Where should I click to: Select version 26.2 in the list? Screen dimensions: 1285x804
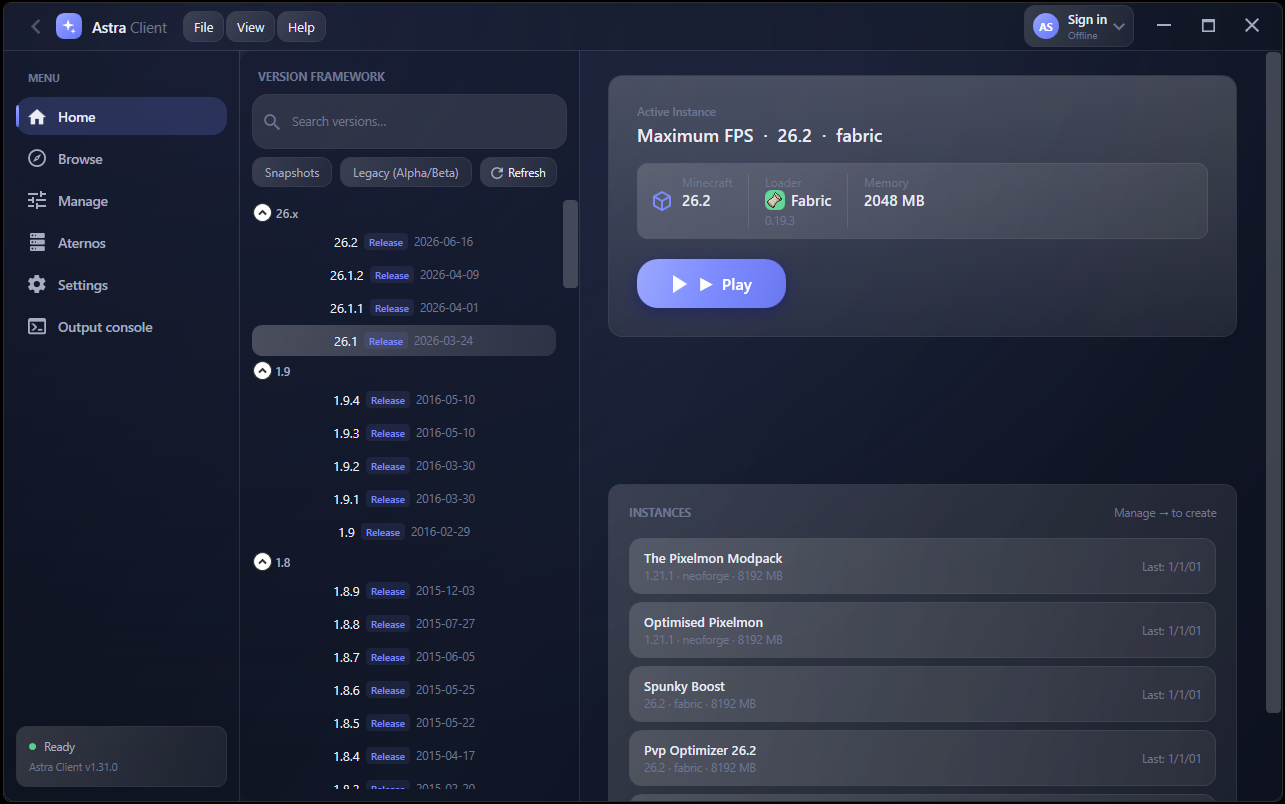pos(404,242)
